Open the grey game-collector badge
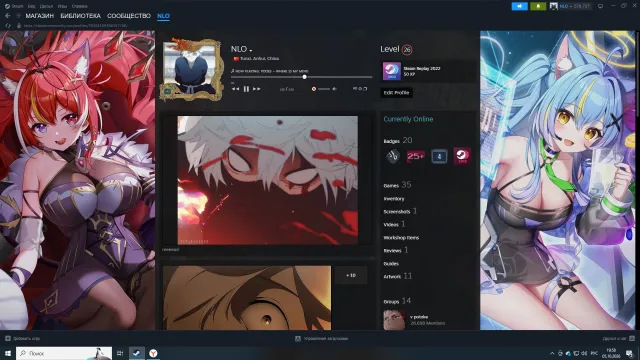 pyautogui.click(x=393, y=156)
